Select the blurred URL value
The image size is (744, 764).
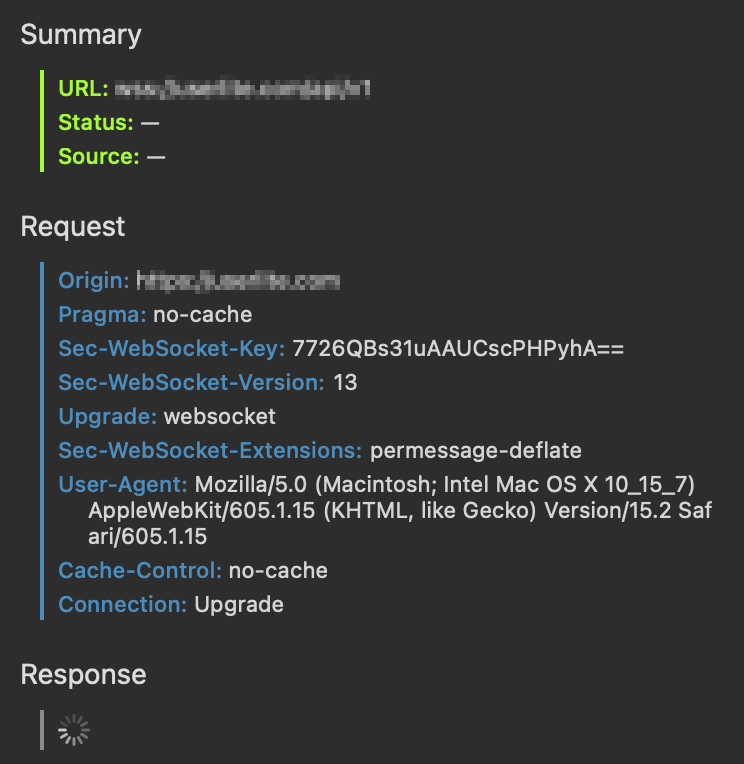243,89
